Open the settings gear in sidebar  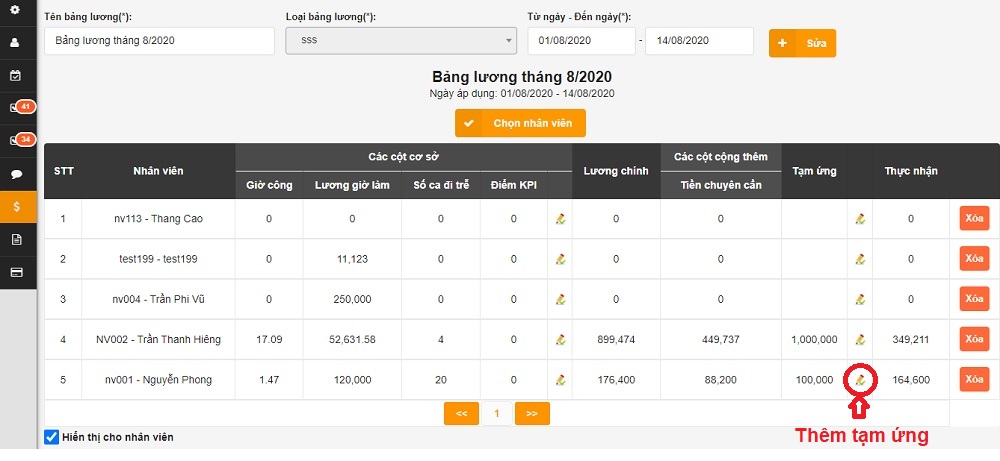click(x=15, y=10)
